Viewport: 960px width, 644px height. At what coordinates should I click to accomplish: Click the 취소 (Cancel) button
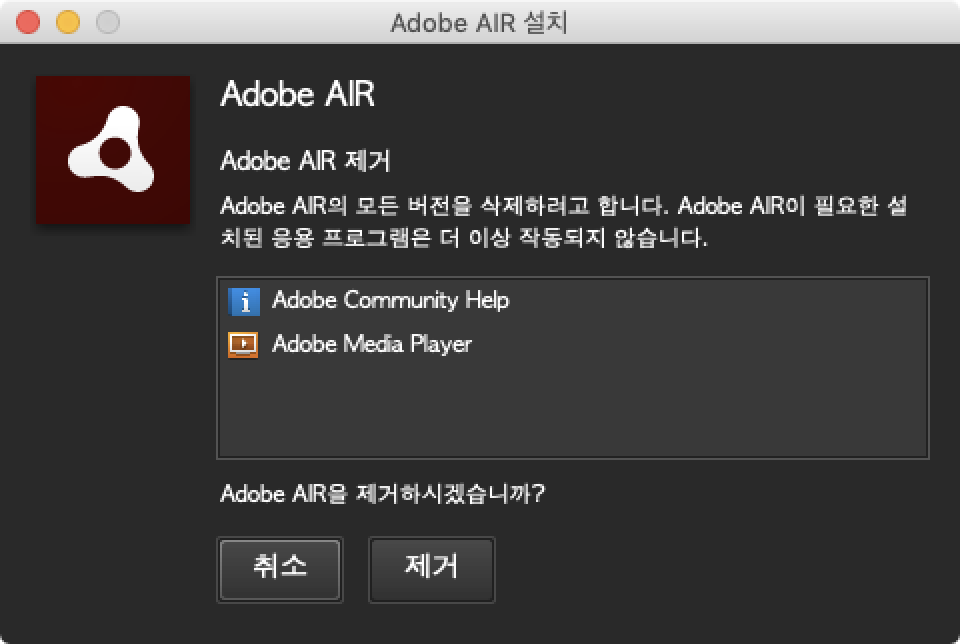click(x=280, y=569)
